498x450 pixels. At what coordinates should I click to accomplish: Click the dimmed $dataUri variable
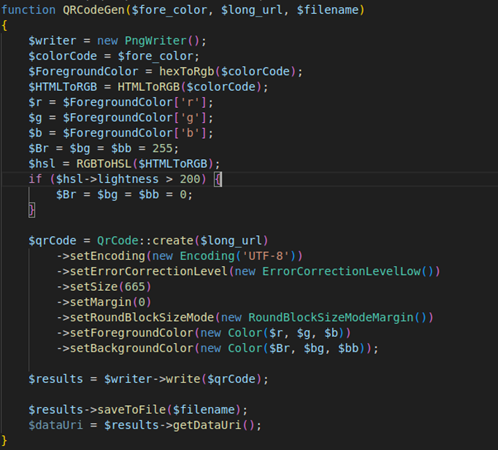coord(56,425)
